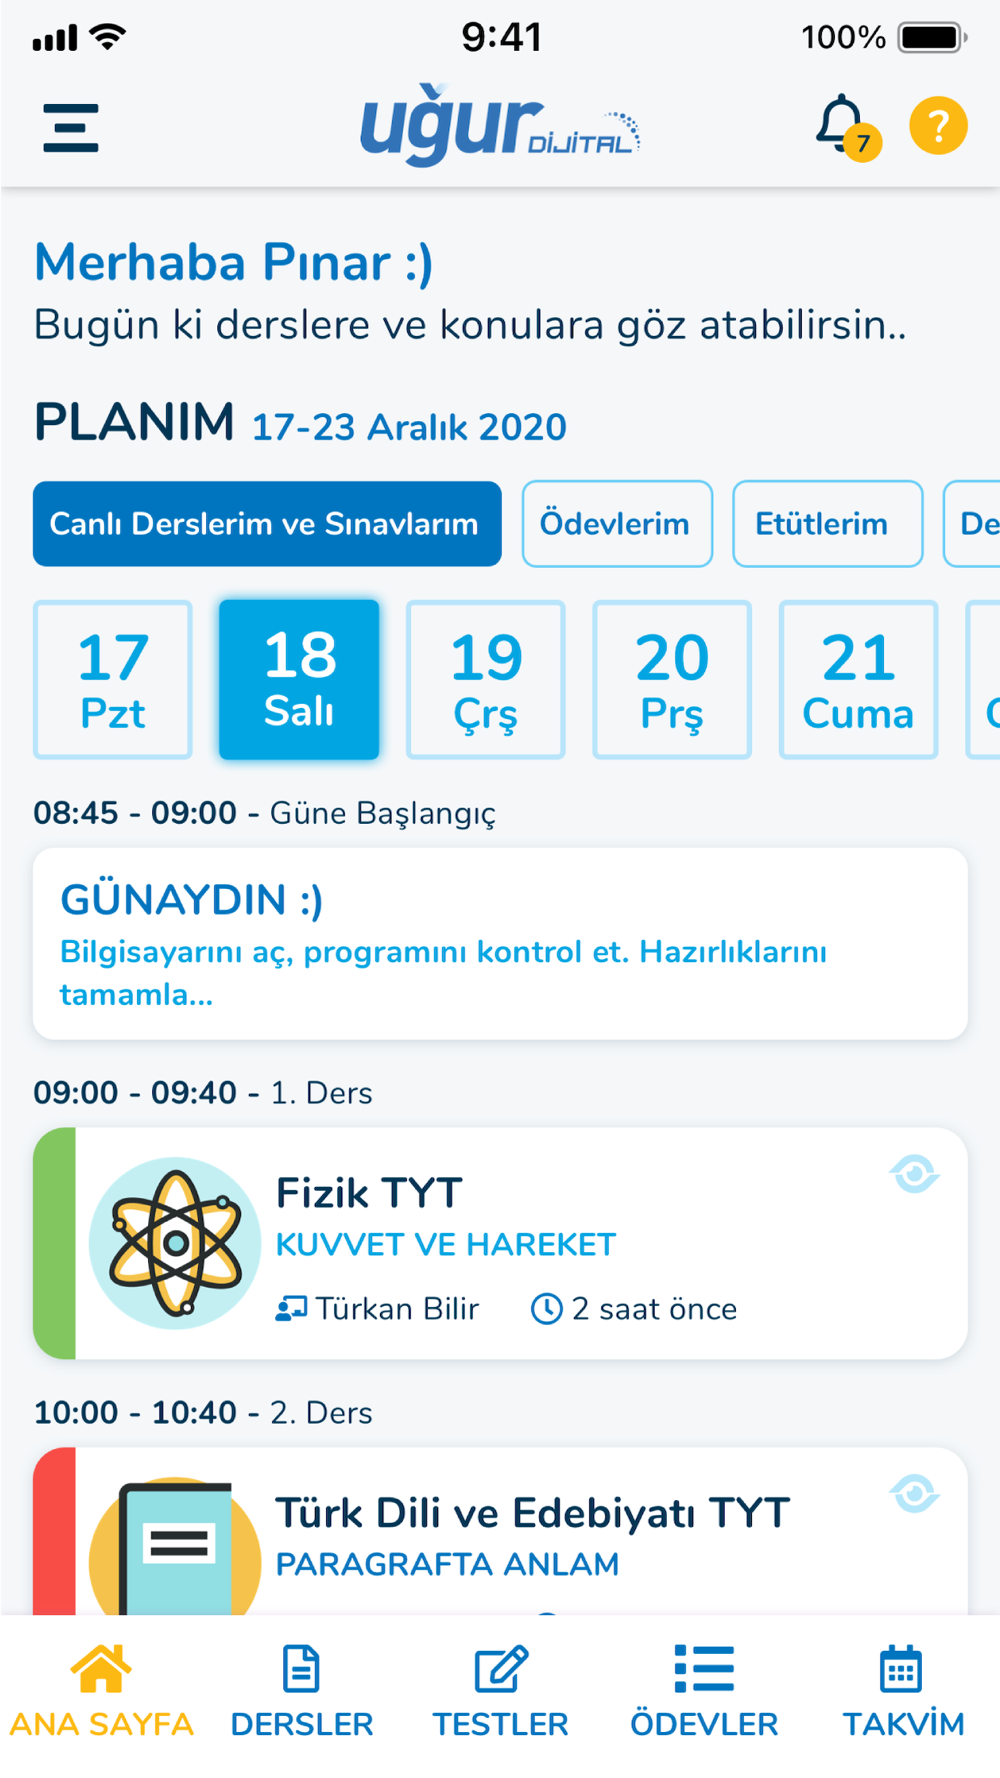Toggle eye icon on Fizik TYT card
The width and height of the screenshot is (1000, 1778).
tap(914, 1174)
